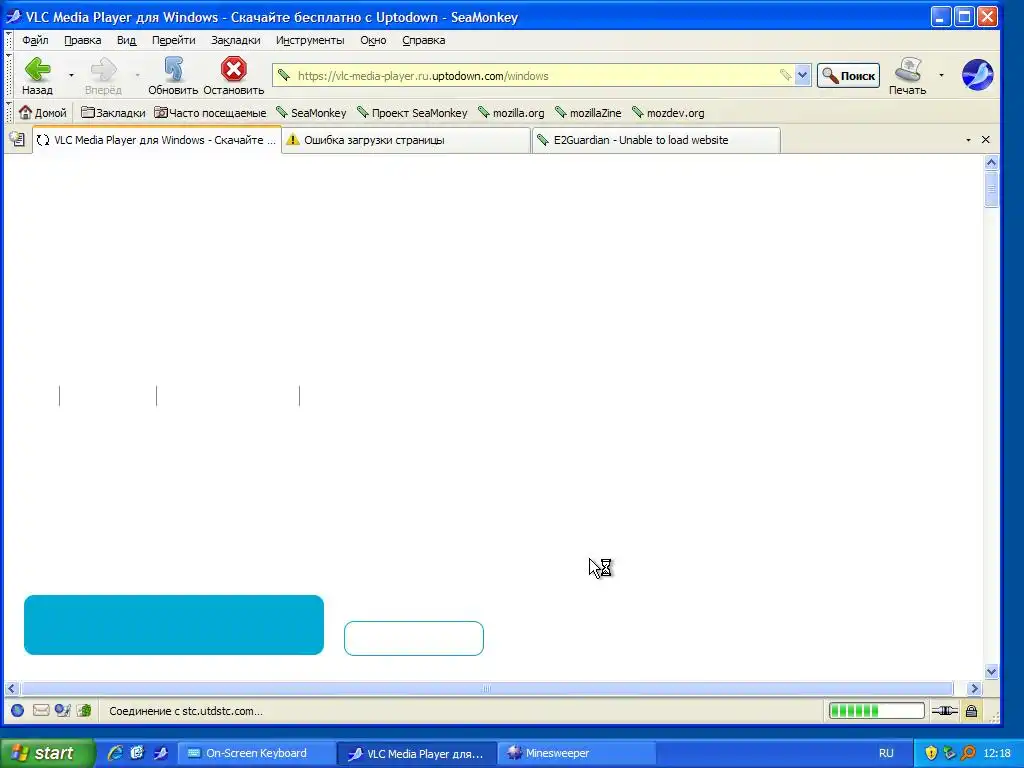Click the URL bar site identity icon
This screenshot has width=1024, height=768.
click(283, 76)
